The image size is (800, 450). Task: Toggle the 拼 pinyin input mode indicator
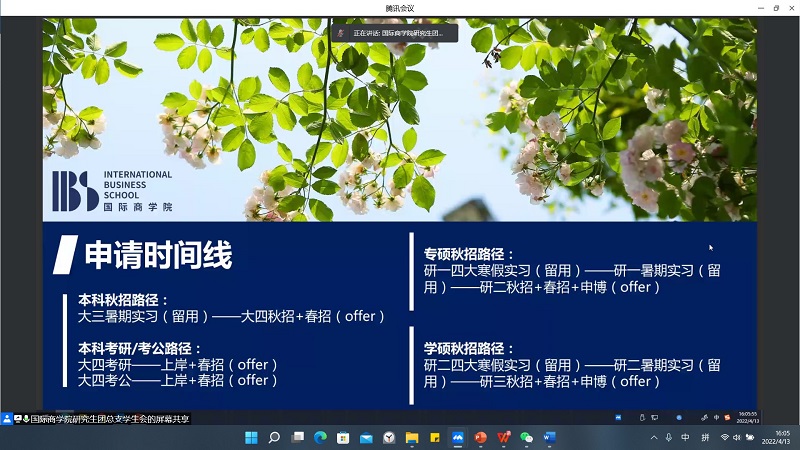pos(705,437)
